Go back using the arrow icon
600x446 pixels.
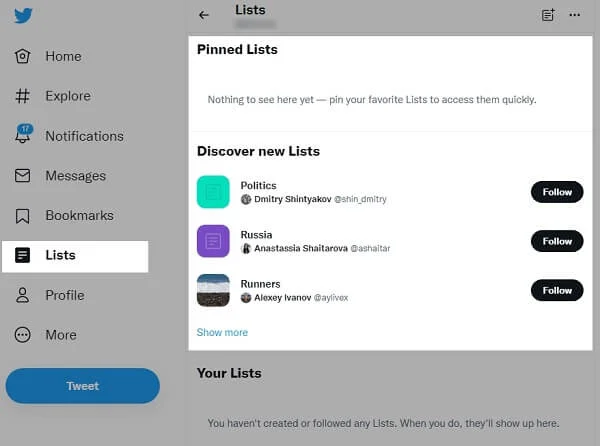coord(204,15)
